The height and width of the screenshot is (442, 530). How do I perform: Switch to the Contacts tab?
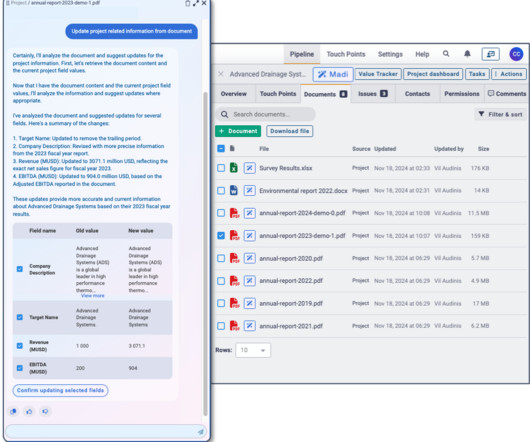pos(417,94)
